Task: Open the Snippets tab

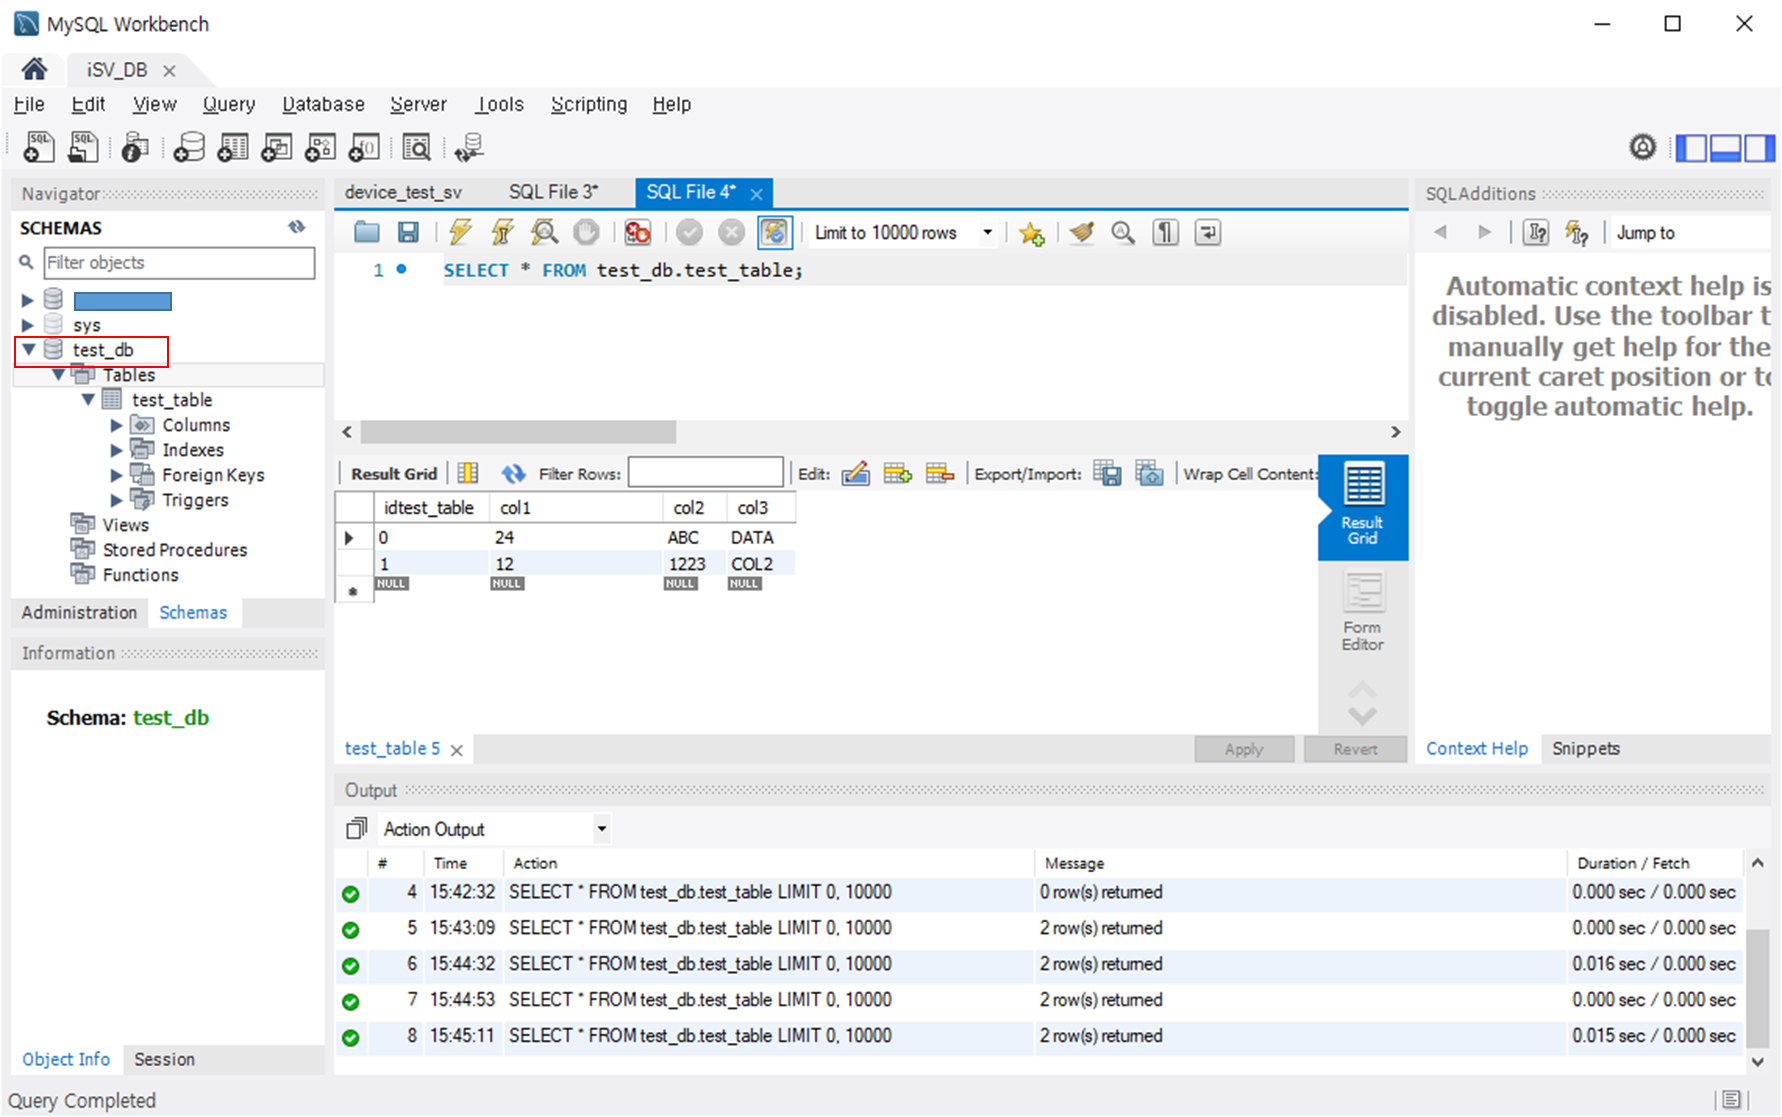Action: pos(1585,748)
